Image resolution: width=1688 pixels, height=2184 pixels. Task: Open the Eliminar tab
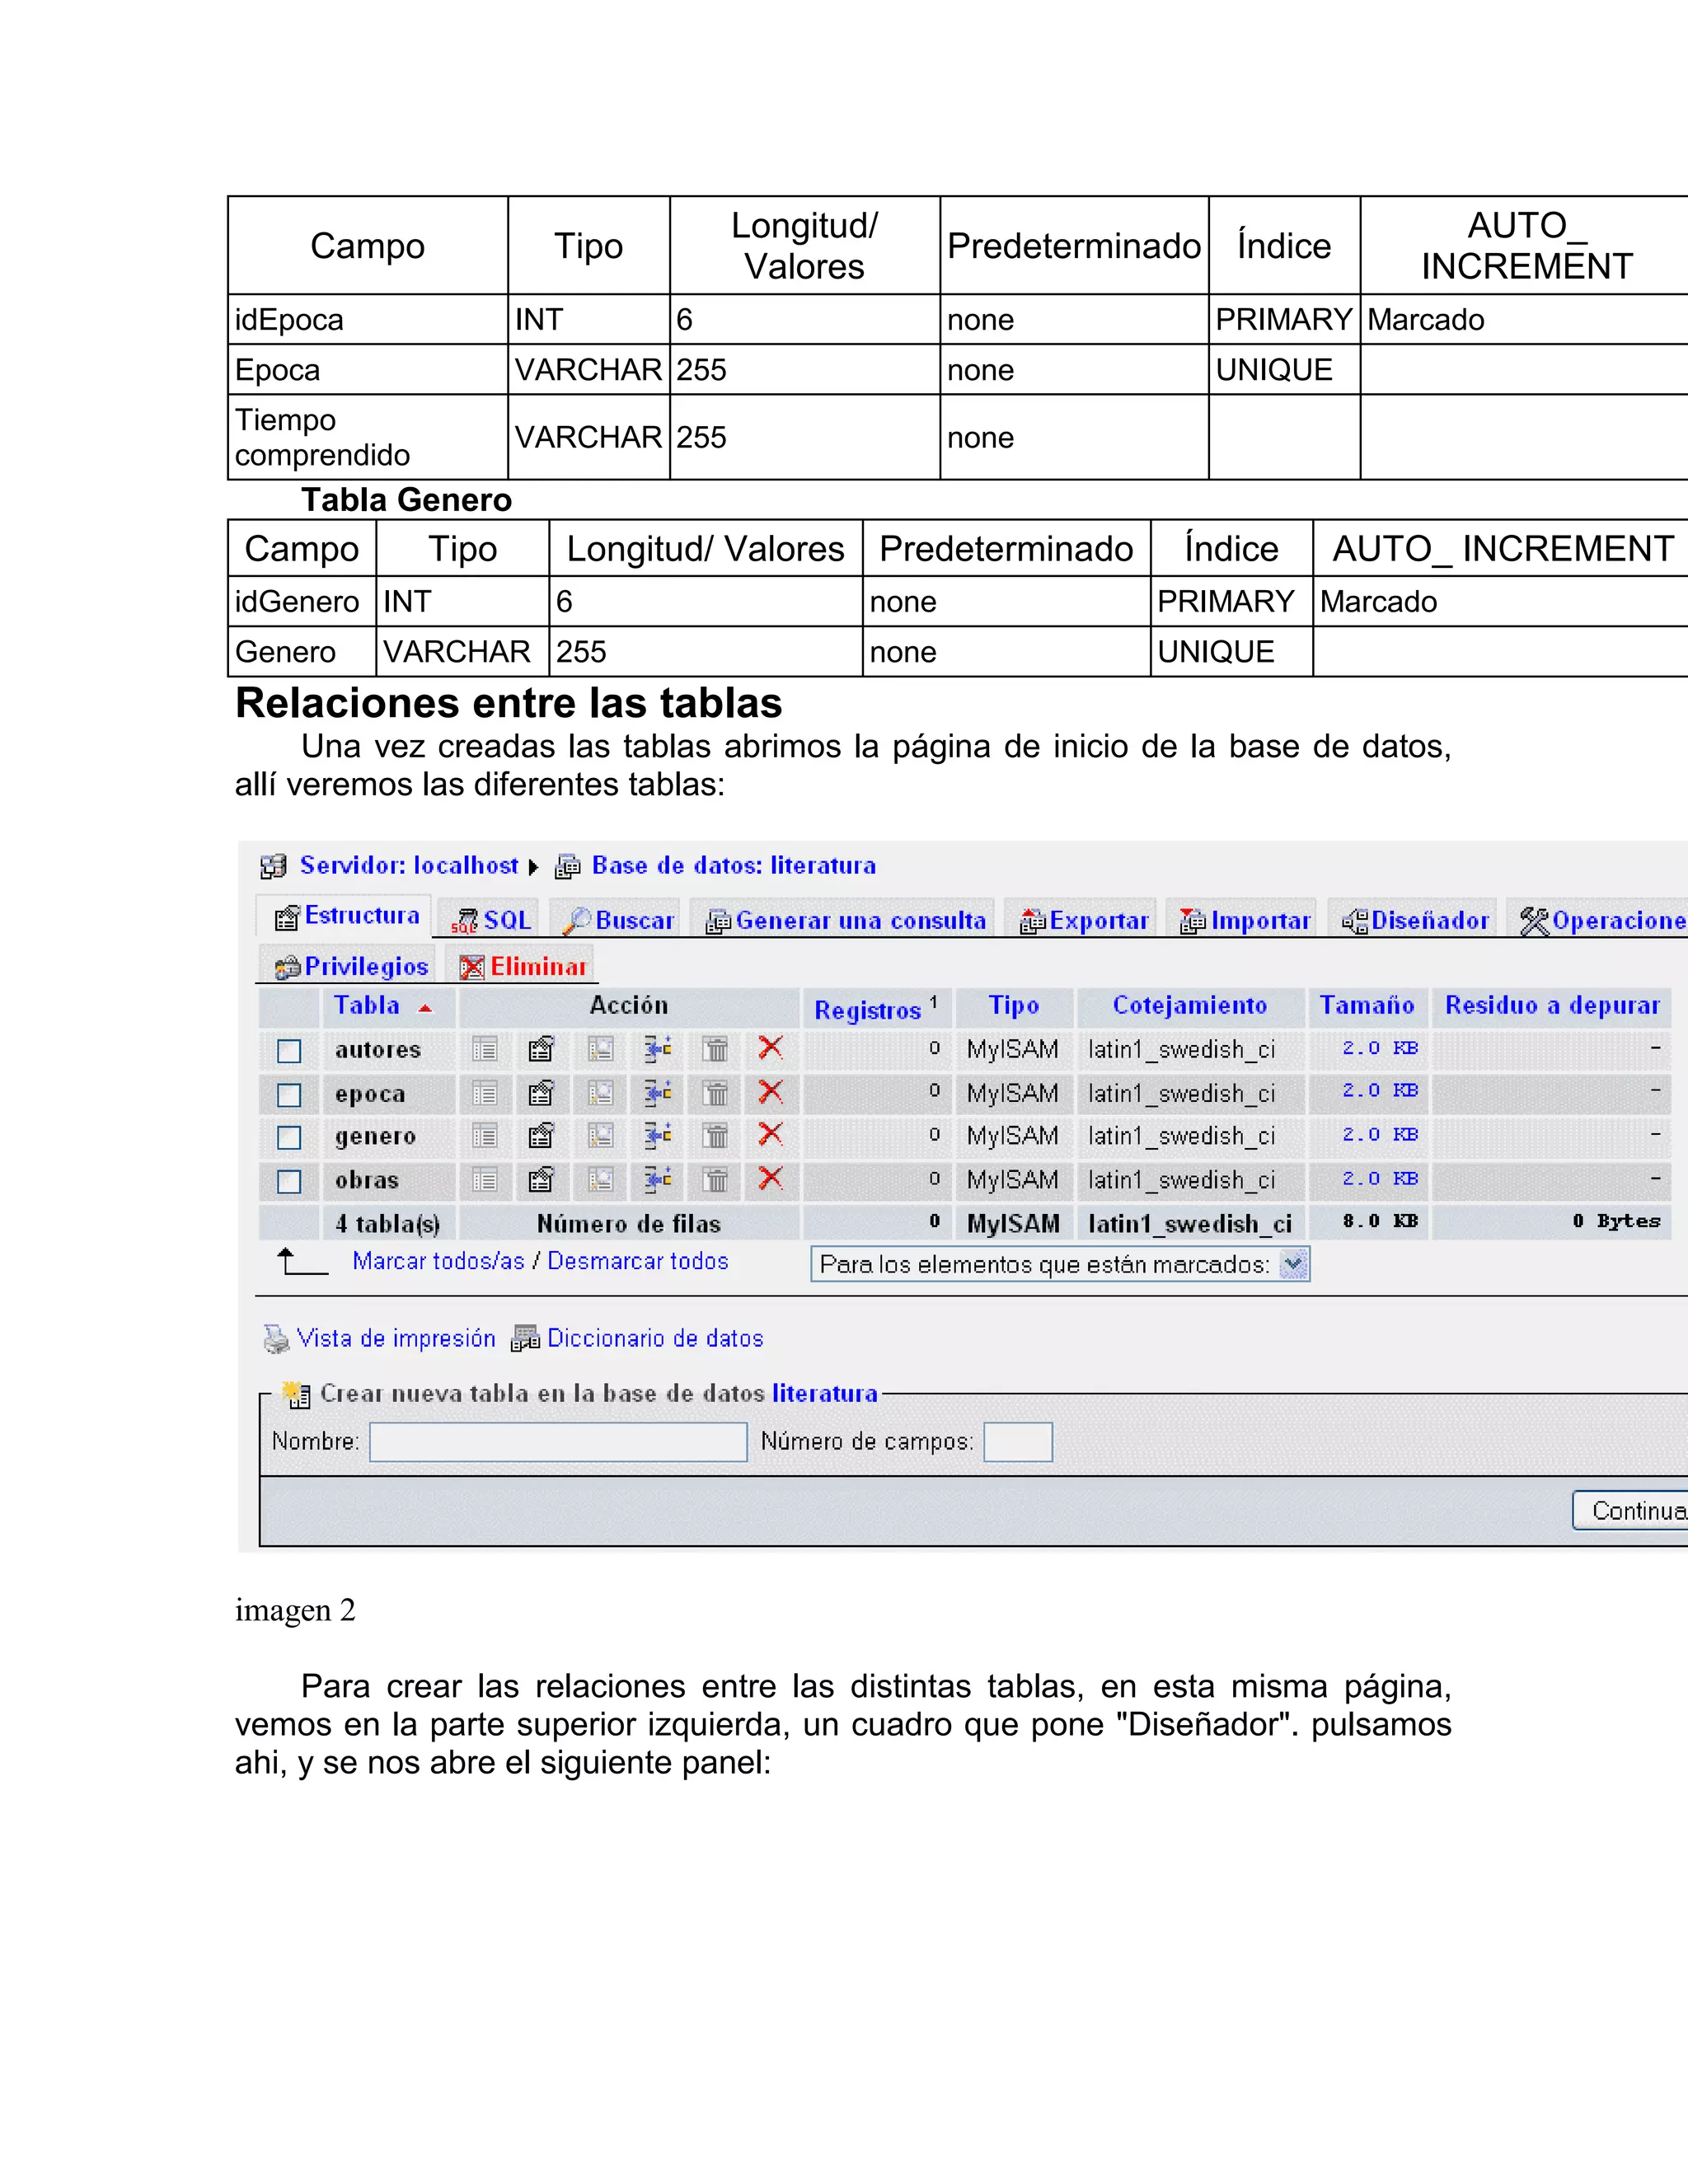[x=522, y=966]
